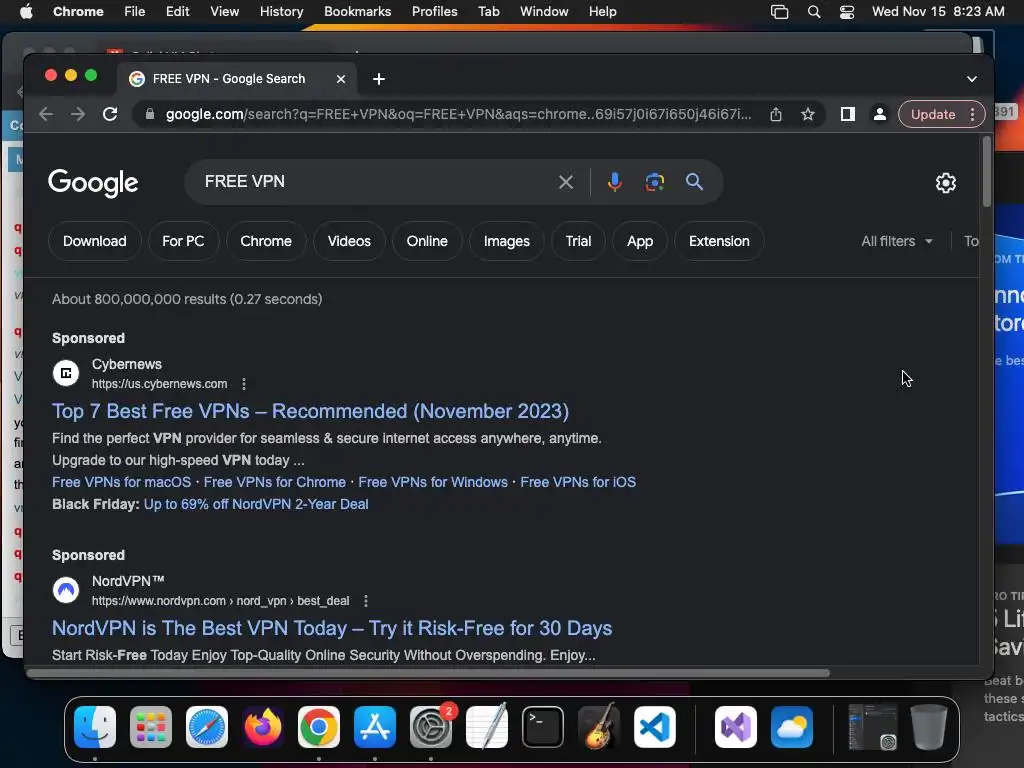
Task: Click the horizontal scrollbar at window bottom
Action: pos(428,673)
